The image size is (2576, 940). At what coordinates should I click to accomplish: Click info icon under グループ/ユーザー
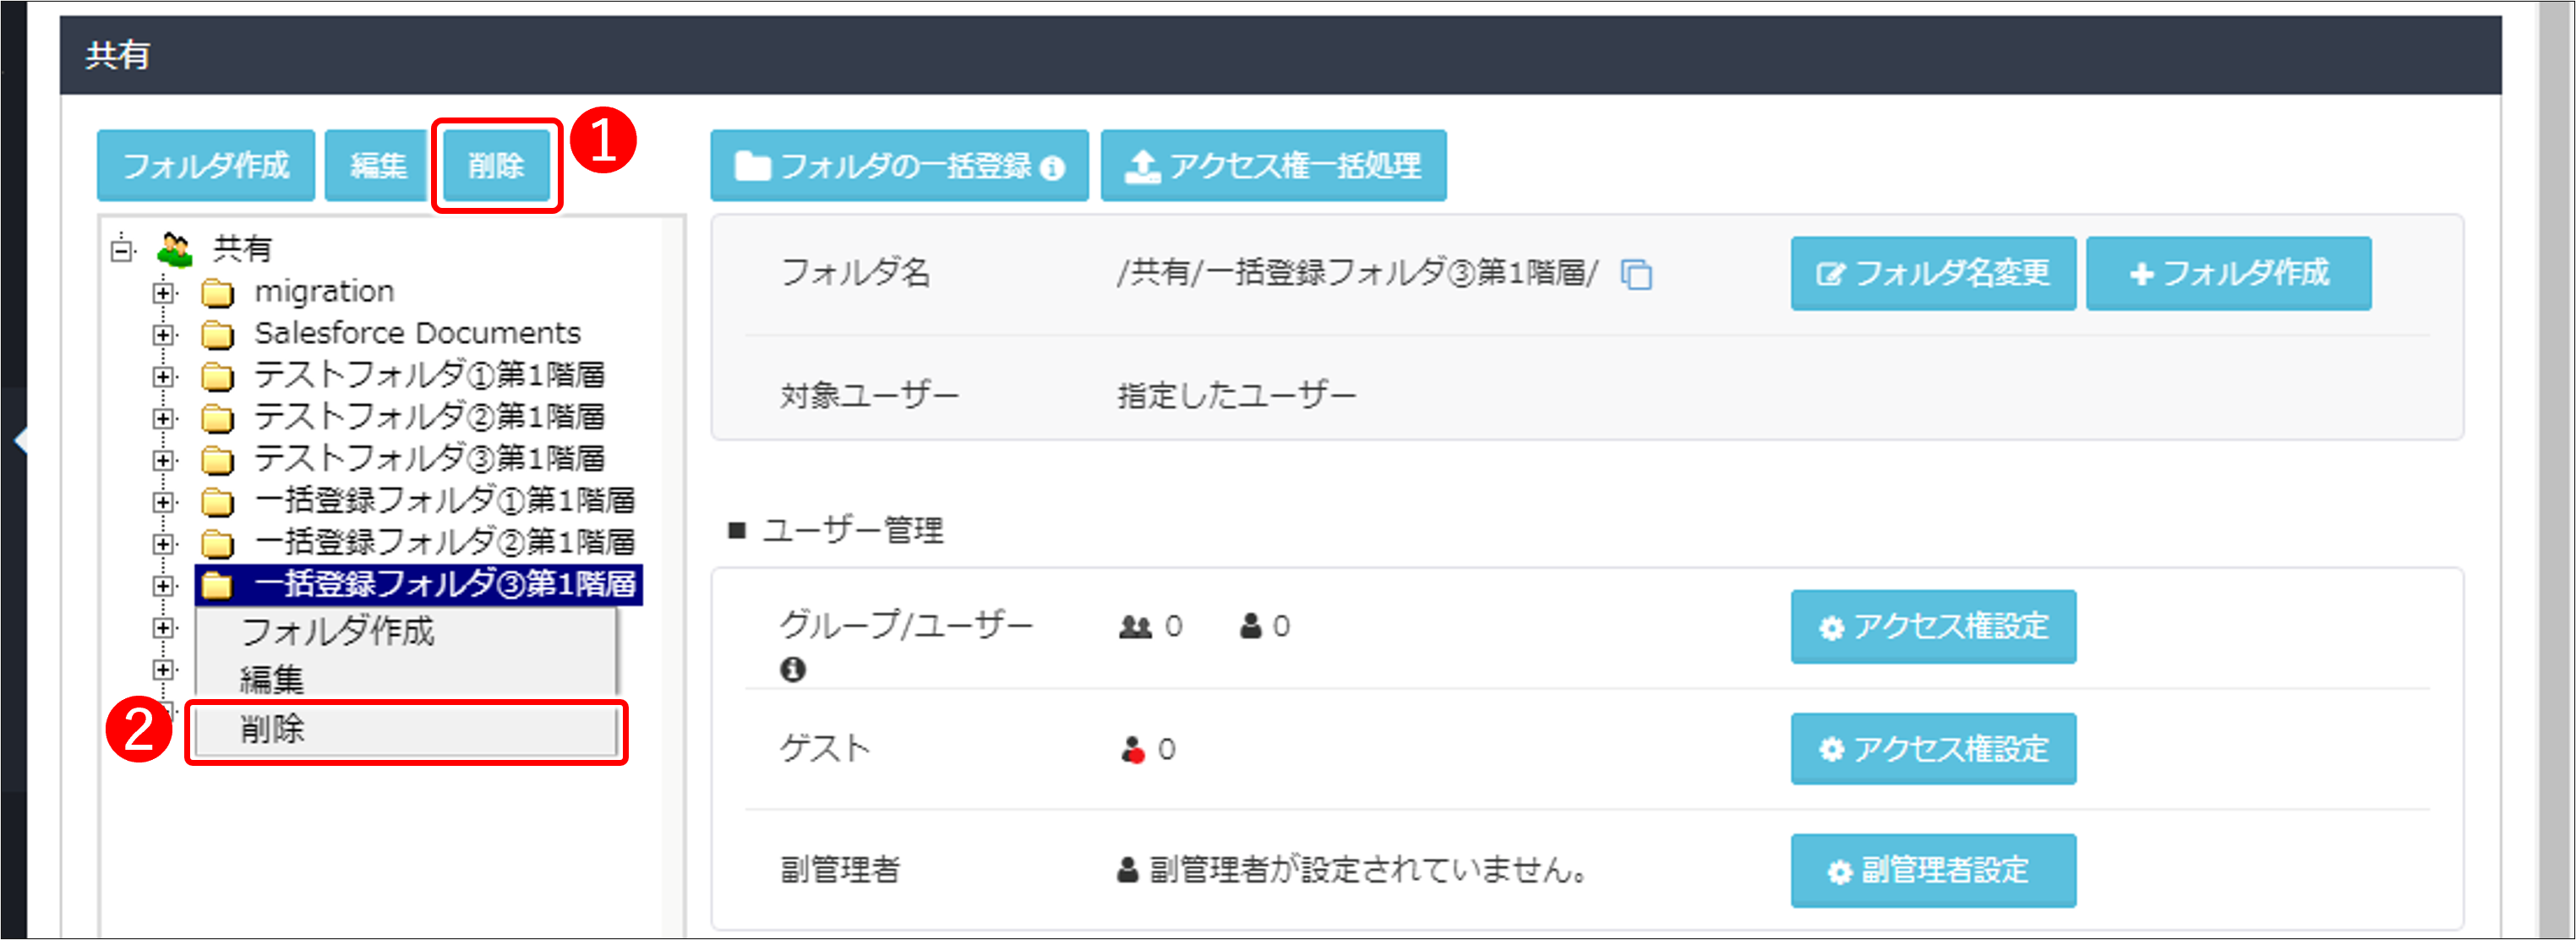pos(792,669)
